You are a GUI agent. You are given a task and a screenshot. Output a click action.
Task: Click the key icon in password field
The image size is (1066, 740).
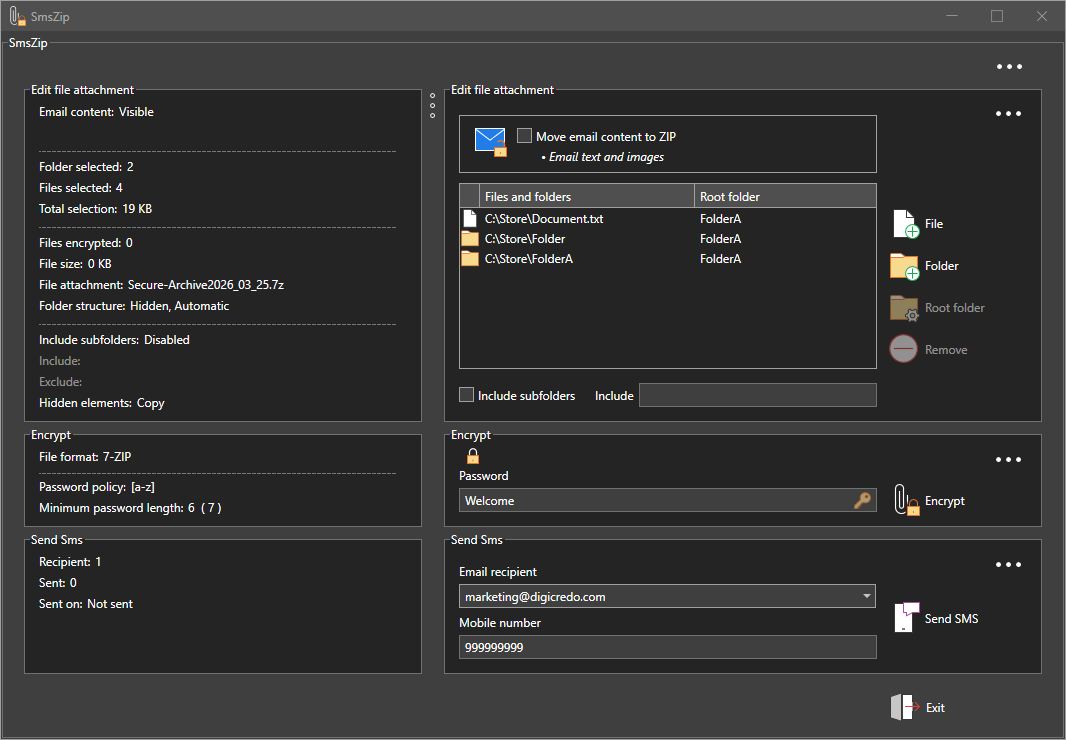pyautogui.click(x=862, y=501)
